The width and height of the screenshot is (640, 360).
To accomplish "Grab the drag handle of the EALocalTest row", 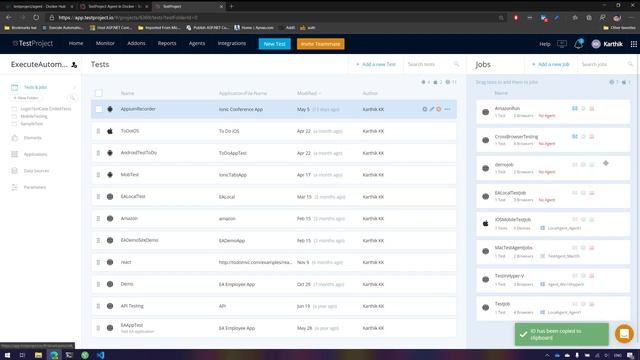I will coord(98,196).
